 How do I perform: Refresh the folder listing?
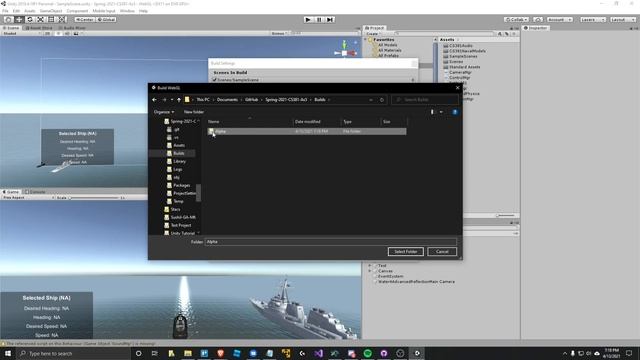tap(382, 100)
